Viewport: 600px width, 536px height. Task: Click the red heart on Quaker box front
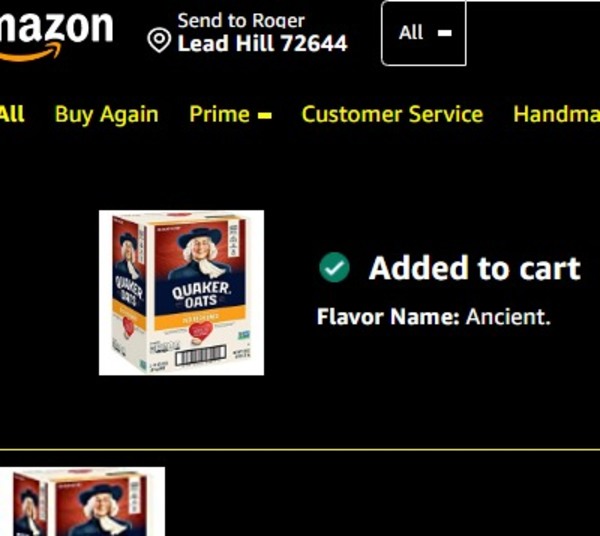coord(200,331)
